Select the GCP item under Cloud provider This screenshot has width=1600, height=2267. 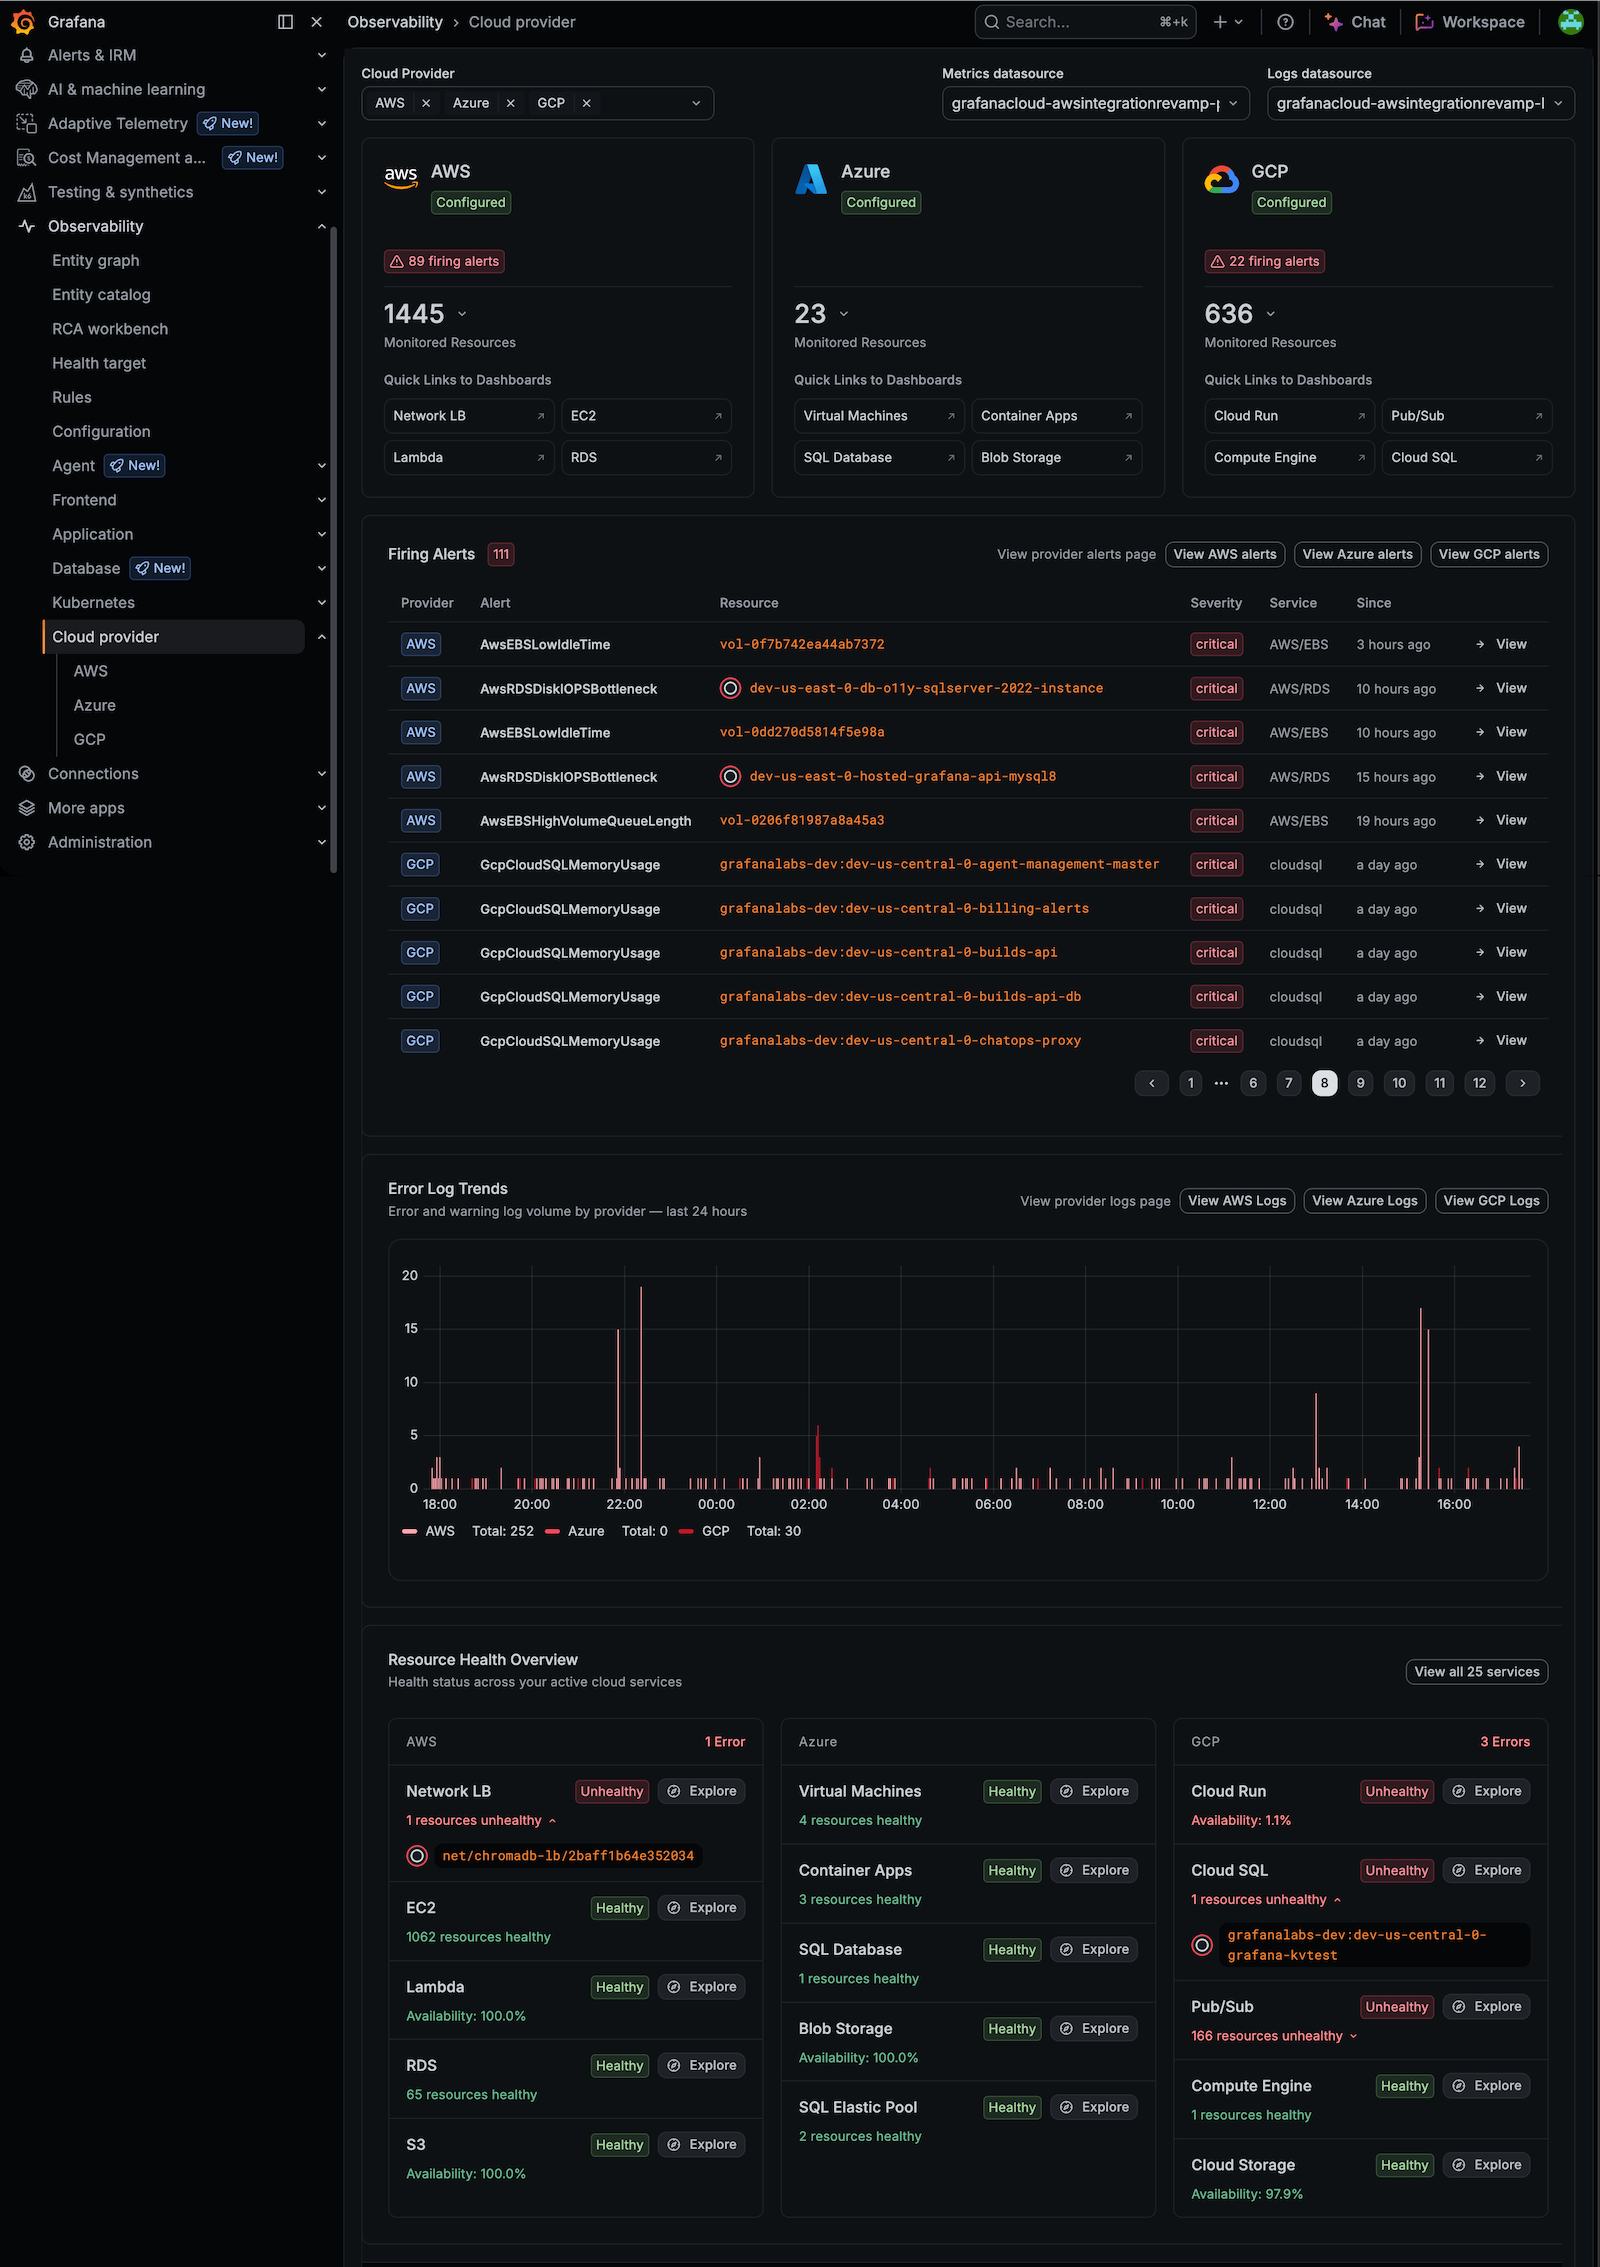[x=89, y=739]
